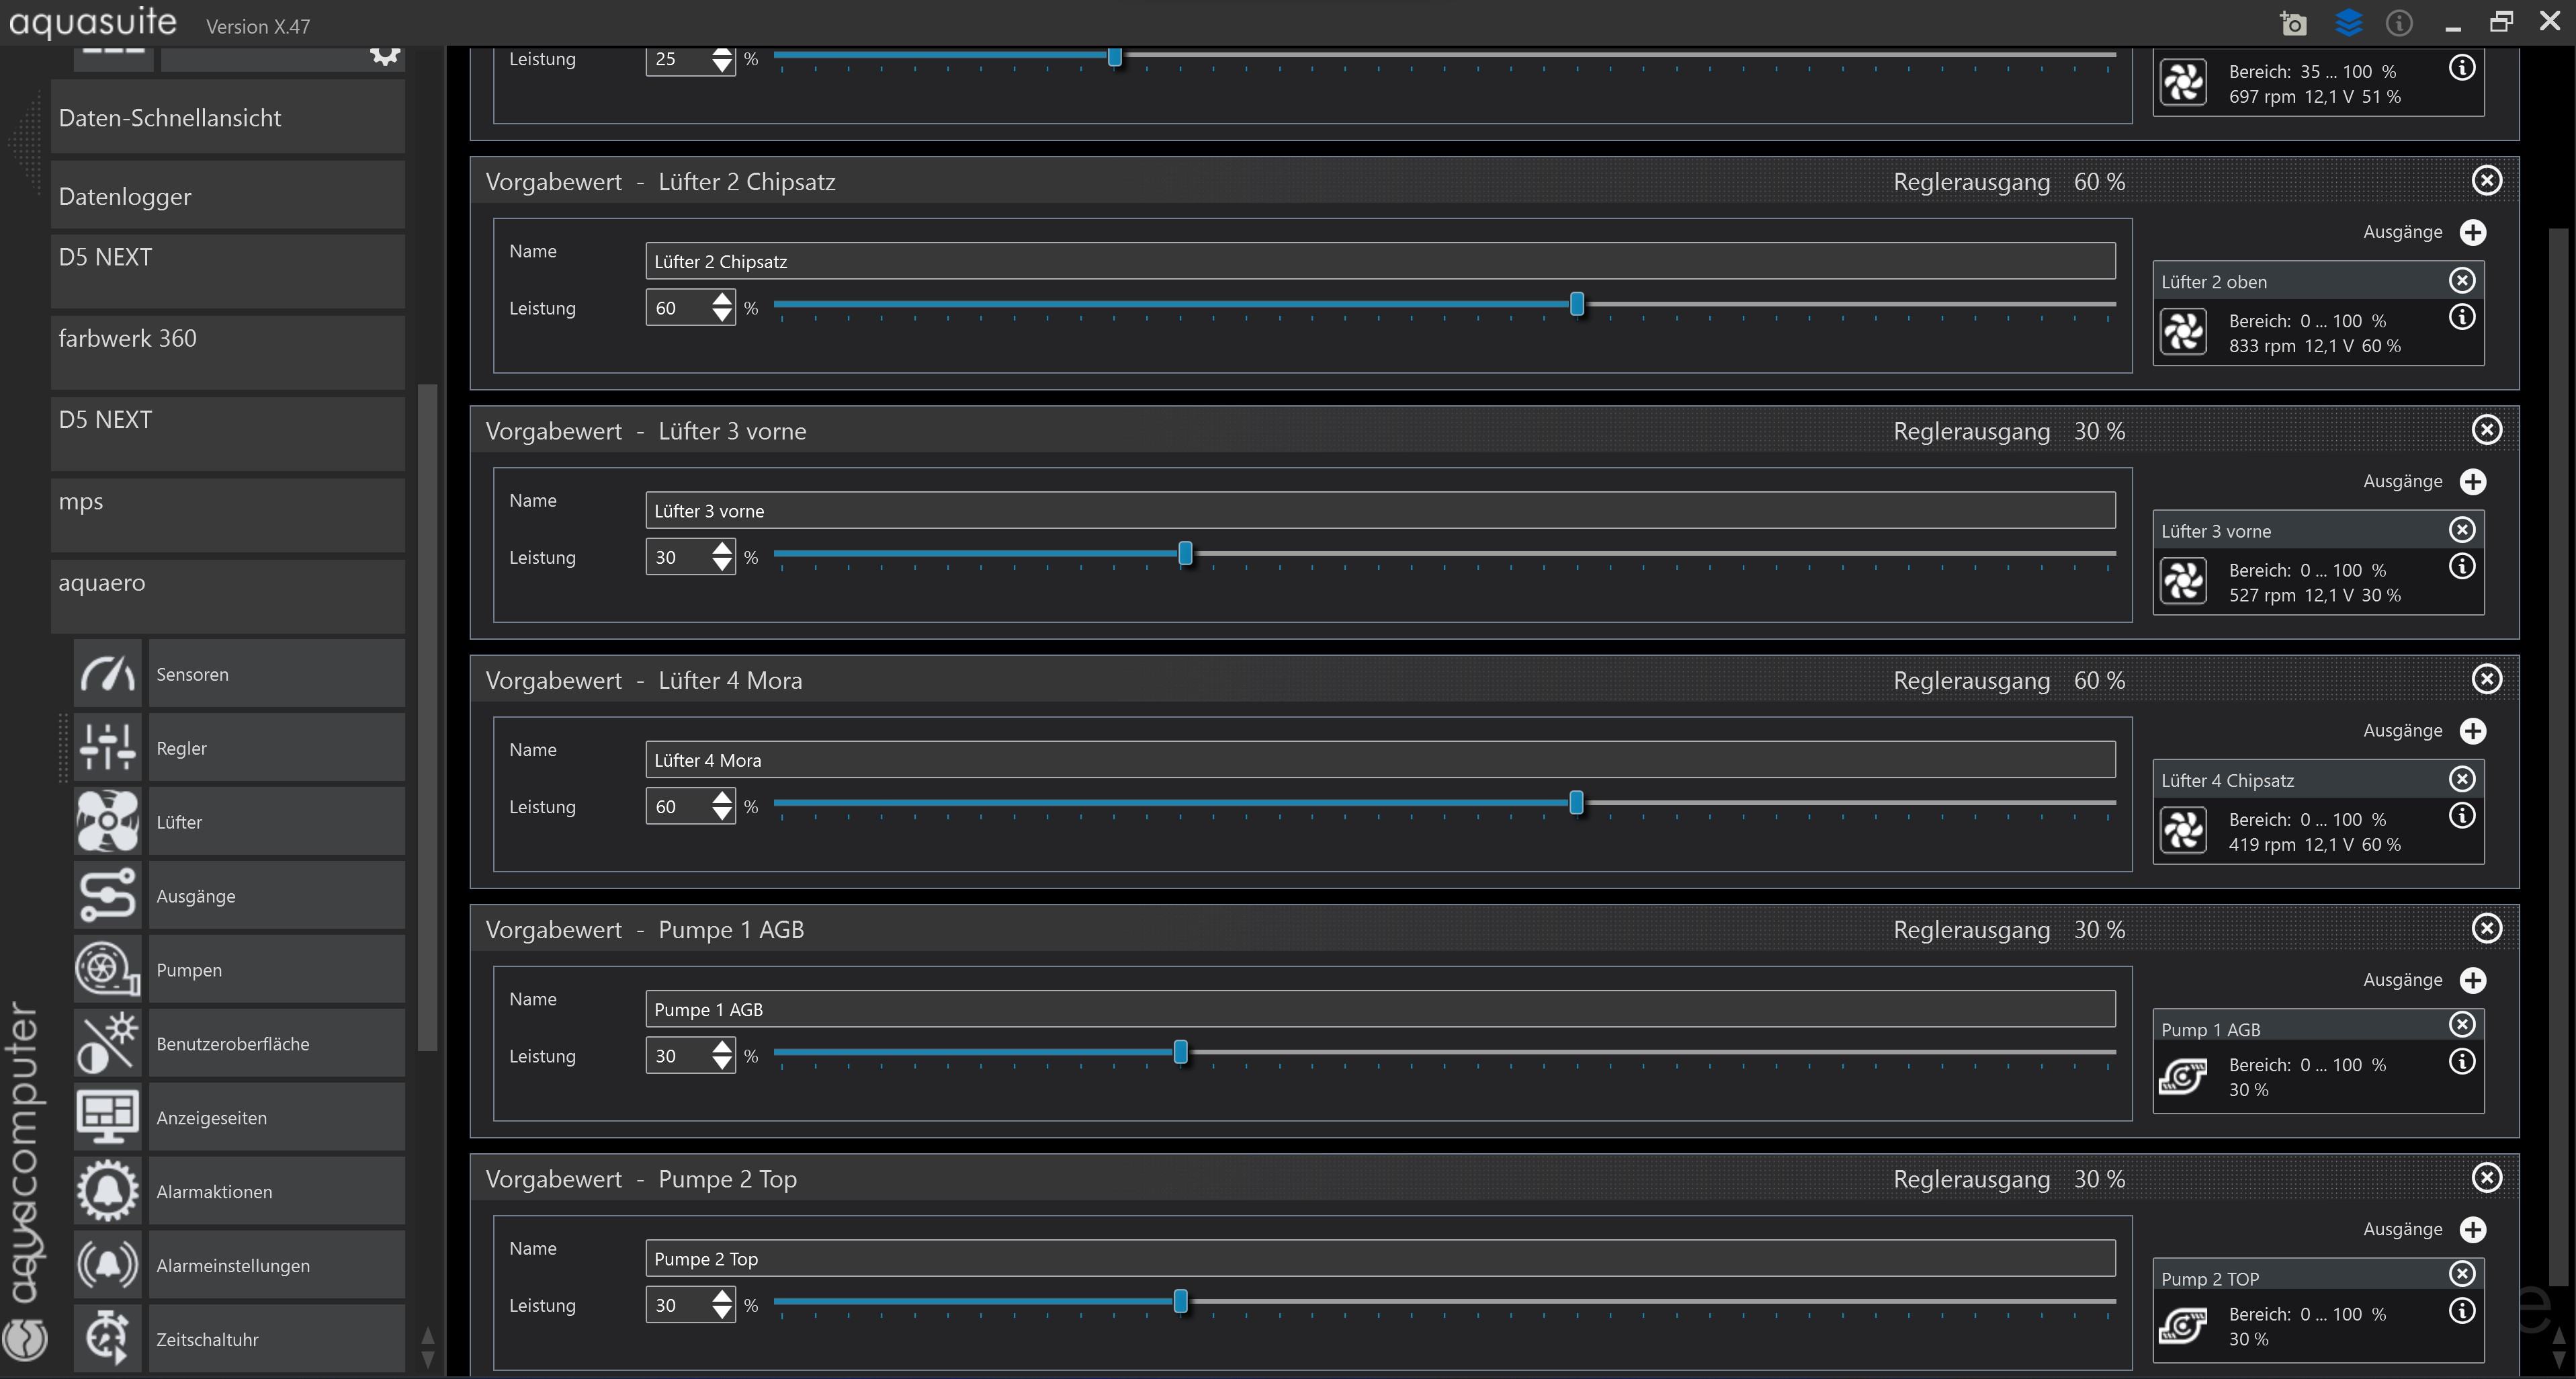Click the Lüfter 3 vorne power slider handle
The image size is (2576, 1379).
(x=1185, y=553)
